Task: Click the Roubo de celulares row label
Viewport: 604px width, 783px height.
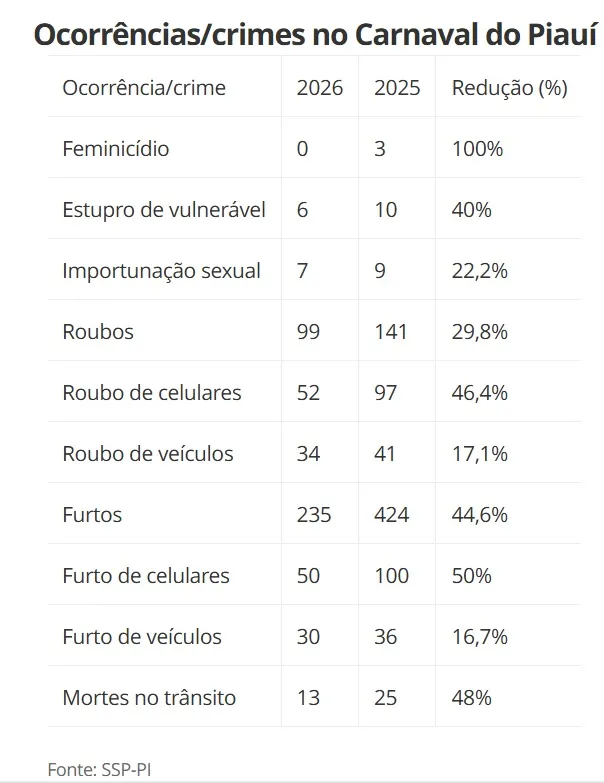Action: [x=152, y=393]
